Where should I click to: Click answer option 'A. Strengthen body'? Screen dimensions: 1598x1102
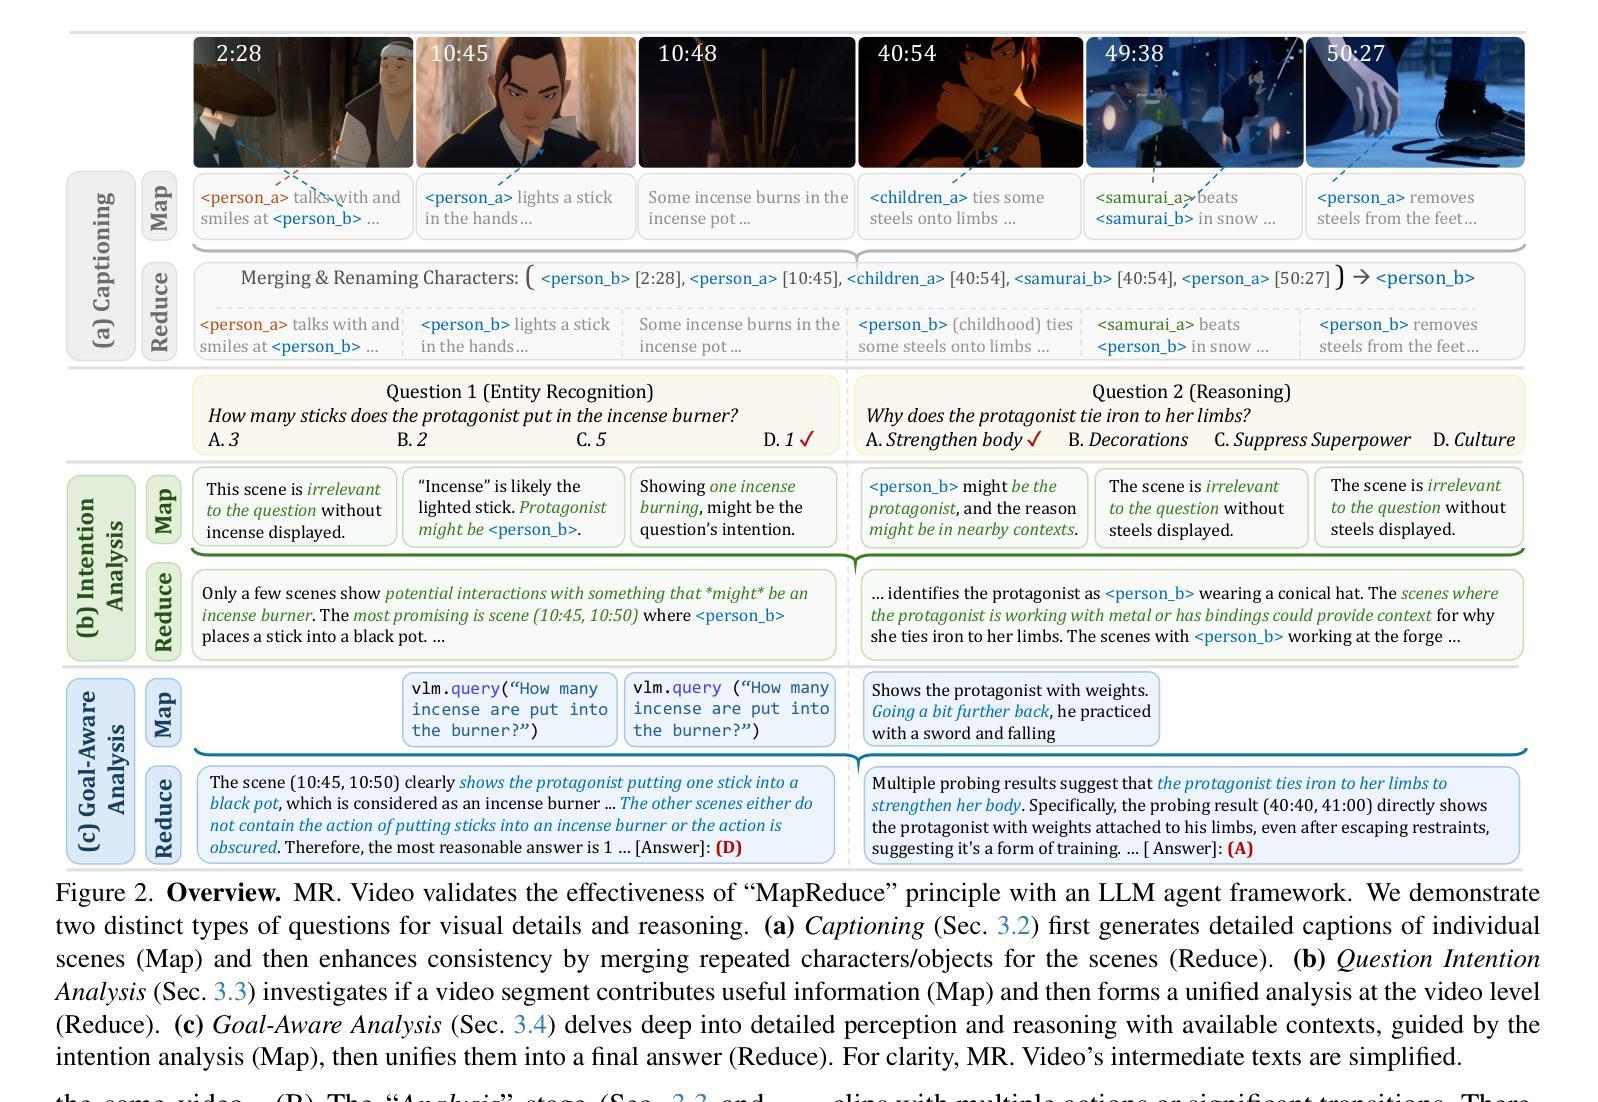pos(944,439)
